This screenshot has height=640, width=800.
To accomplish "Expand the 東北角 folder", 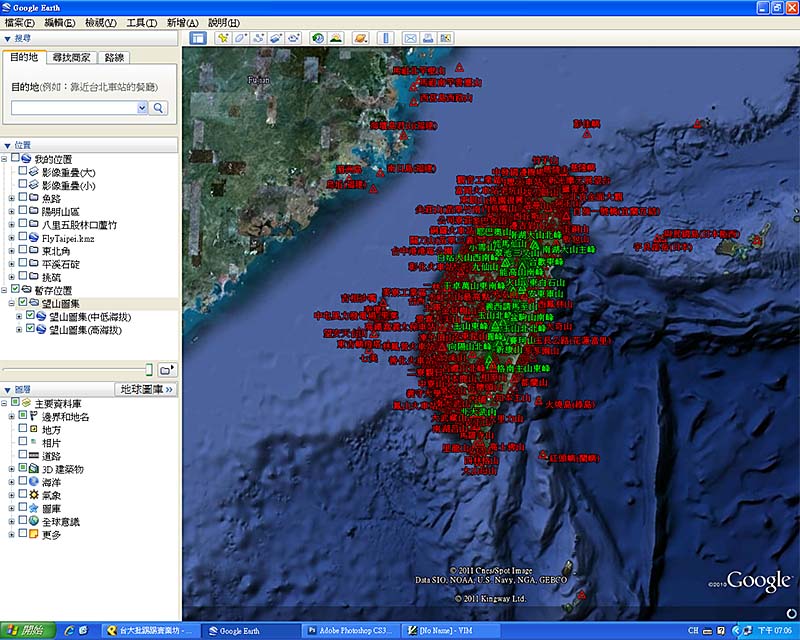I will tap(11, 251).
